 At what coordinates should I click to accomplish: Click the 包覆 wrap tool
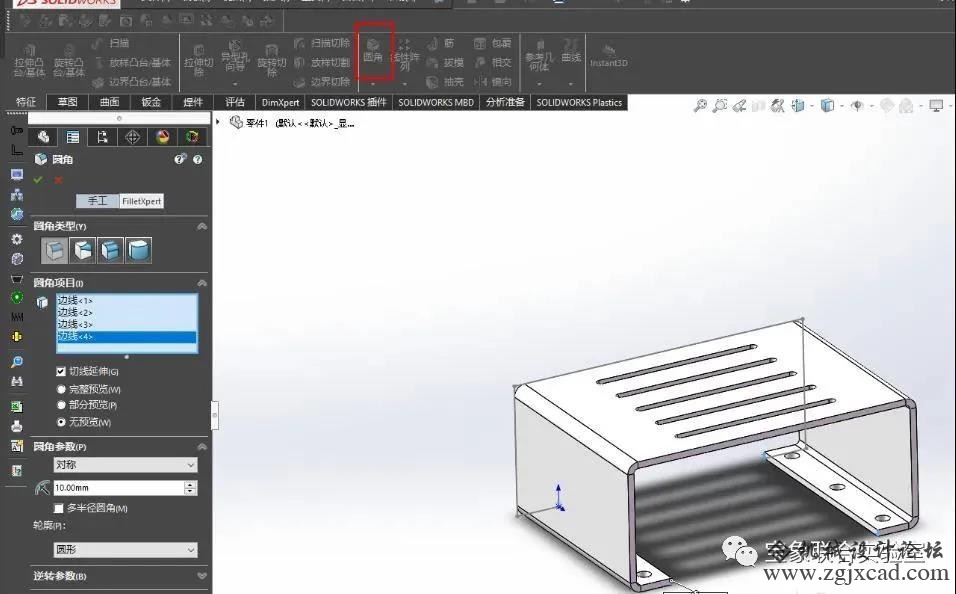tap(493, 43)
